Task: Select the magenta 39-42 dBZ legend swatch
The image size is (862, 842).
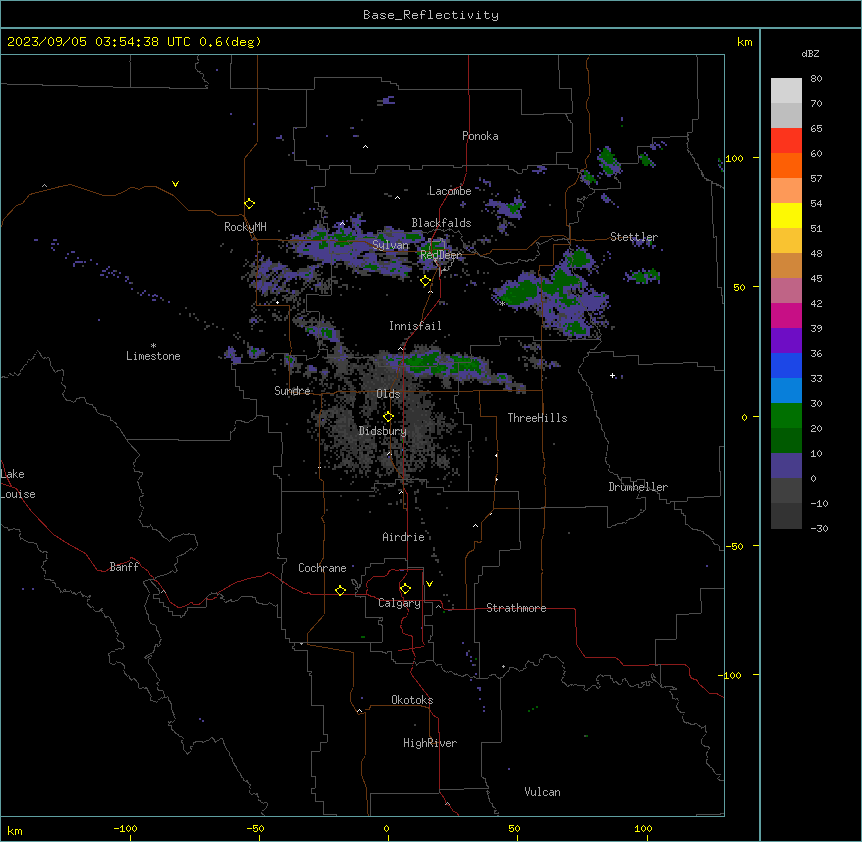Action: pos(786,315)
